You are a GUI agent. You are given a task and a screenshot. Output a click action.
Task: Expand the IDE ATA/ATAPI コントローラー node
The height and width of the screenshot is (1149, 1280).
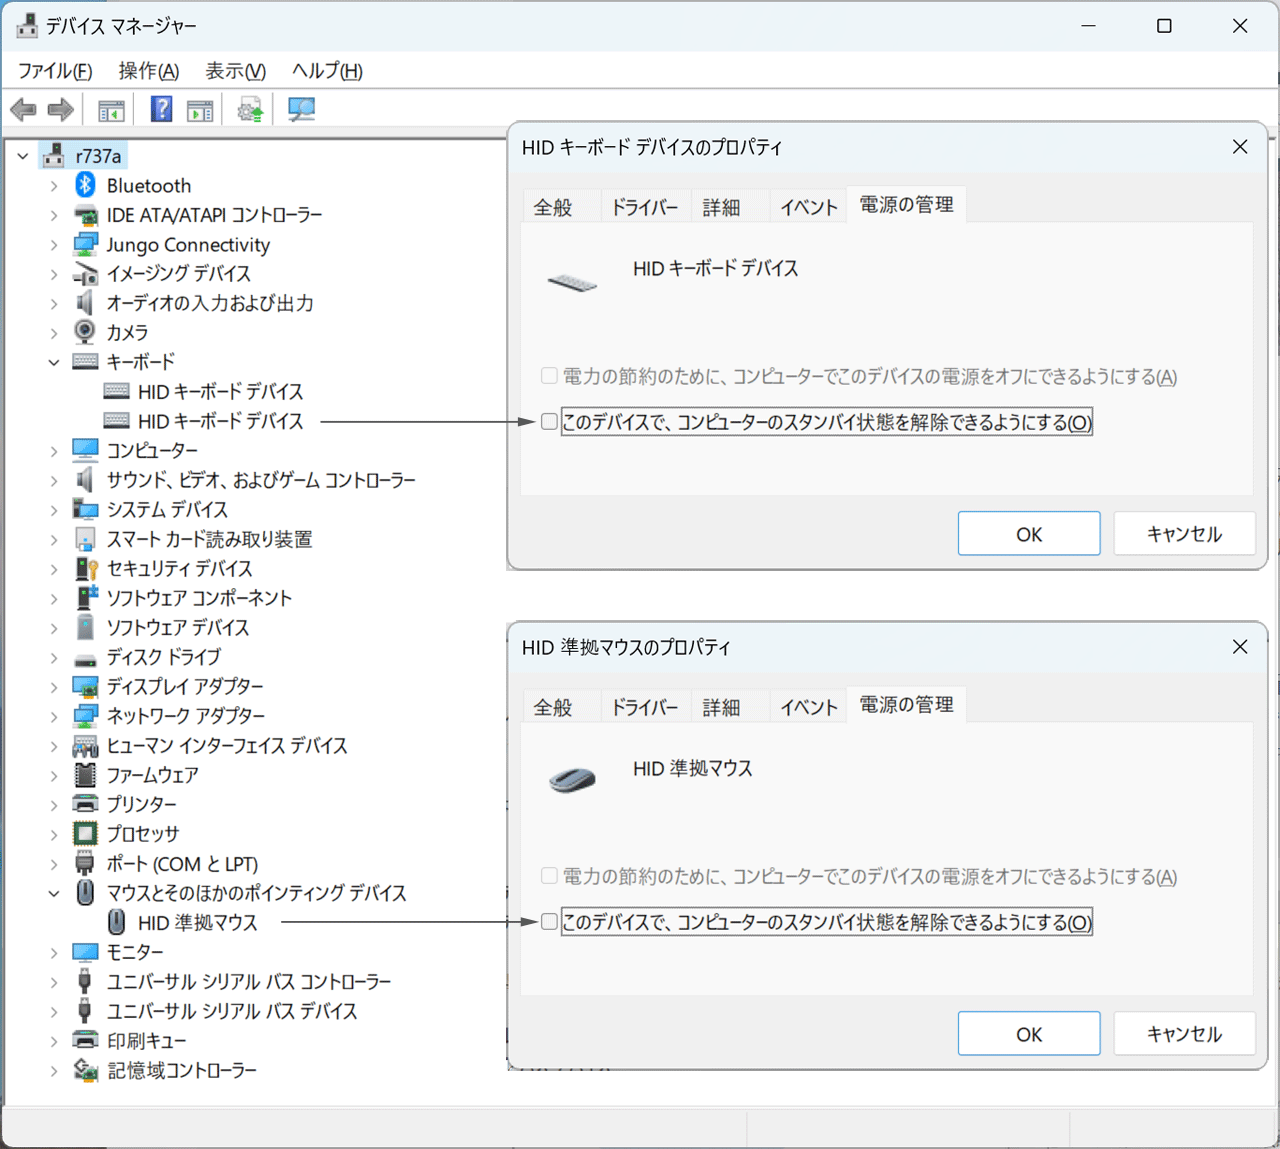tap(54, 215)
